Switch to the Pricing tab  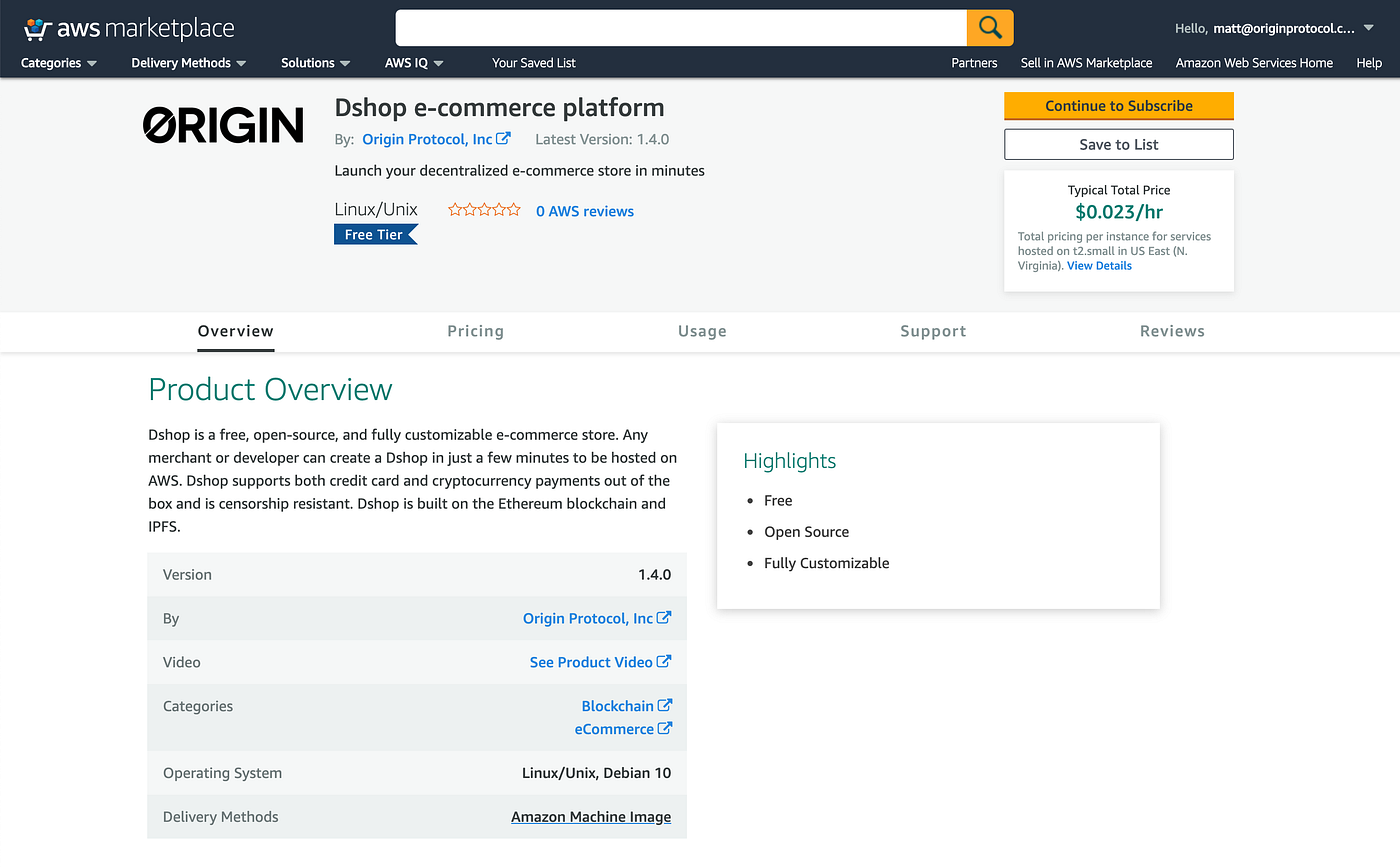[475, 331]
